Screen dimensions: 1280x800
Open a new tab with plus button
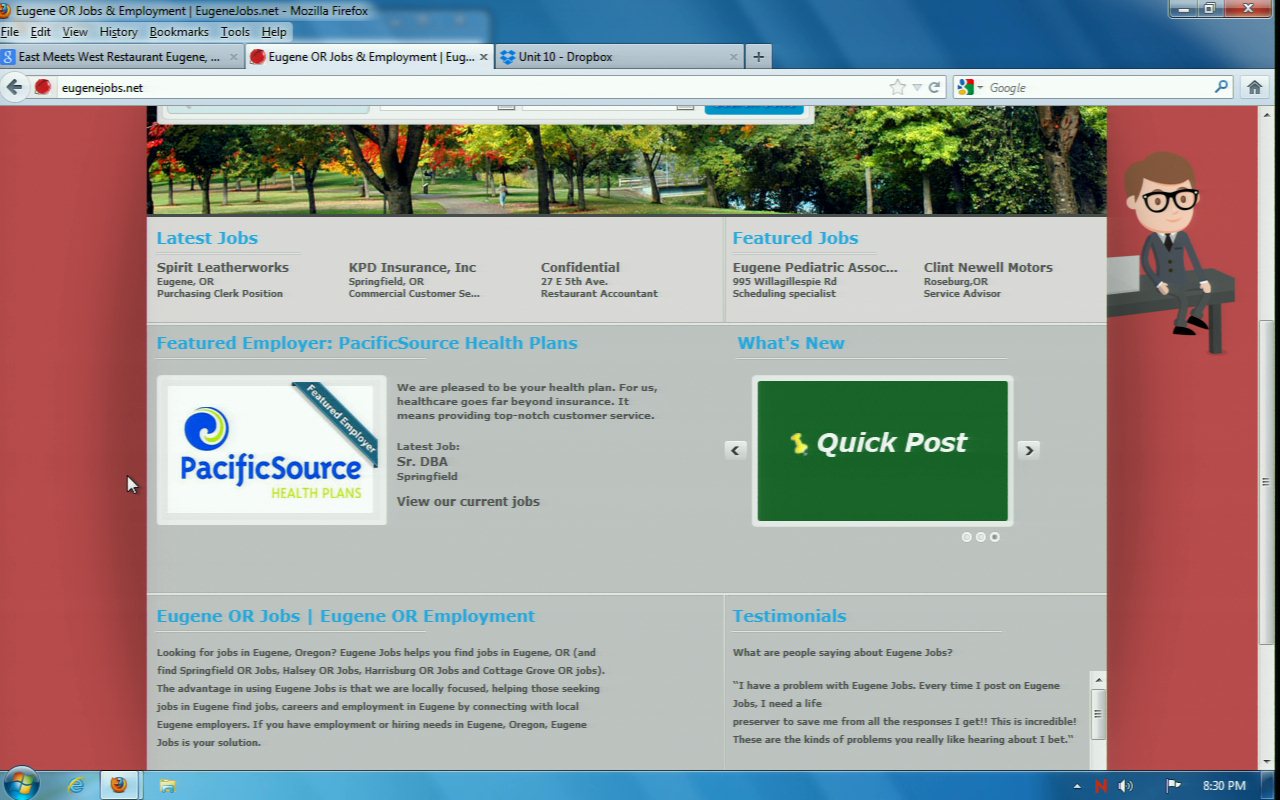tap(758, 57)
